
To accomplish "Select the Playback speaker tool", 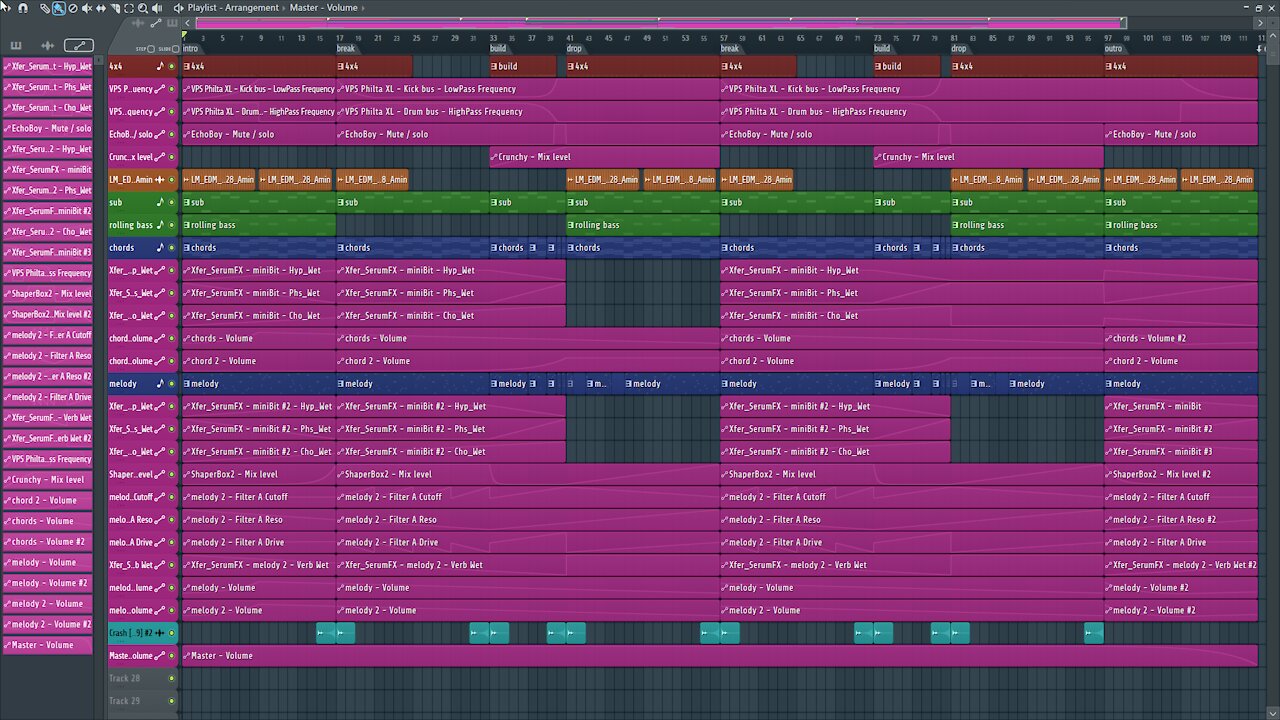I will click(157, 8).
